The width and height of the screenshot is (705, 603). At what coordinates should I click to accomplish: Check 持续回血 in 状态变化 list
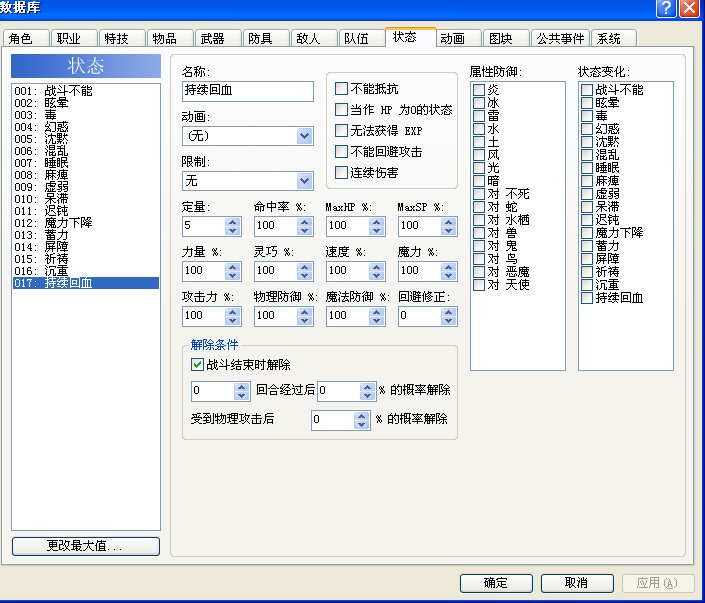587,298
